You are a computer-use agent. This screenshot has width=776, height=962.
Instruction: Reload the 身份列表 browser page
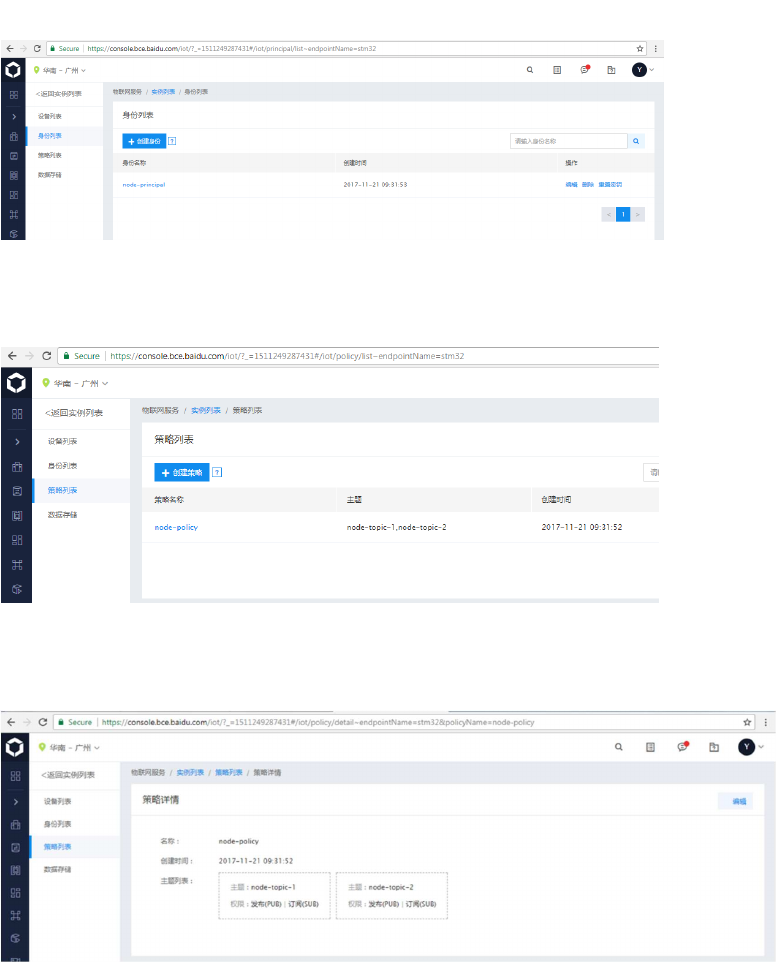click(37, 48)
